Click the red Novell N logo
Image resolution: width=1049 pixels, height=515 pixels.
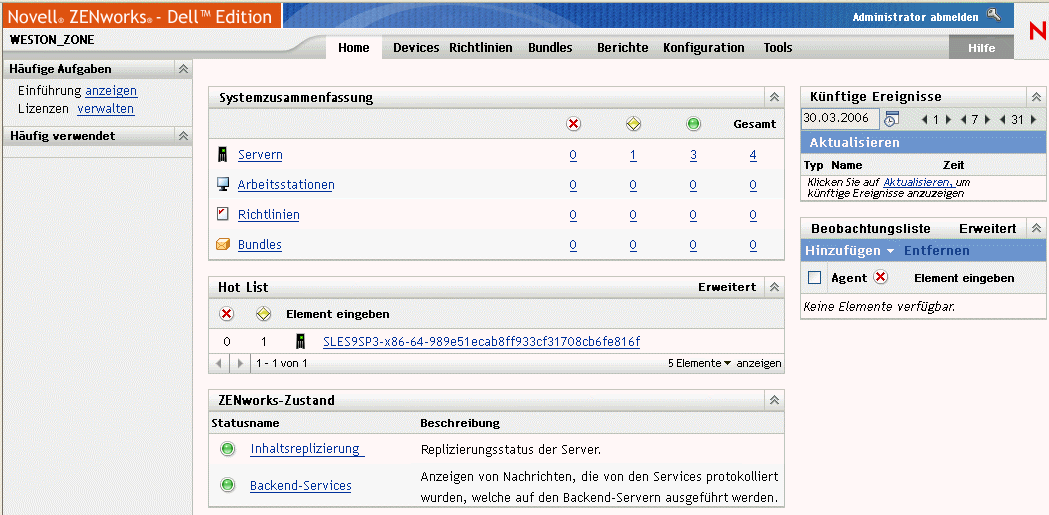(1038, 31)
